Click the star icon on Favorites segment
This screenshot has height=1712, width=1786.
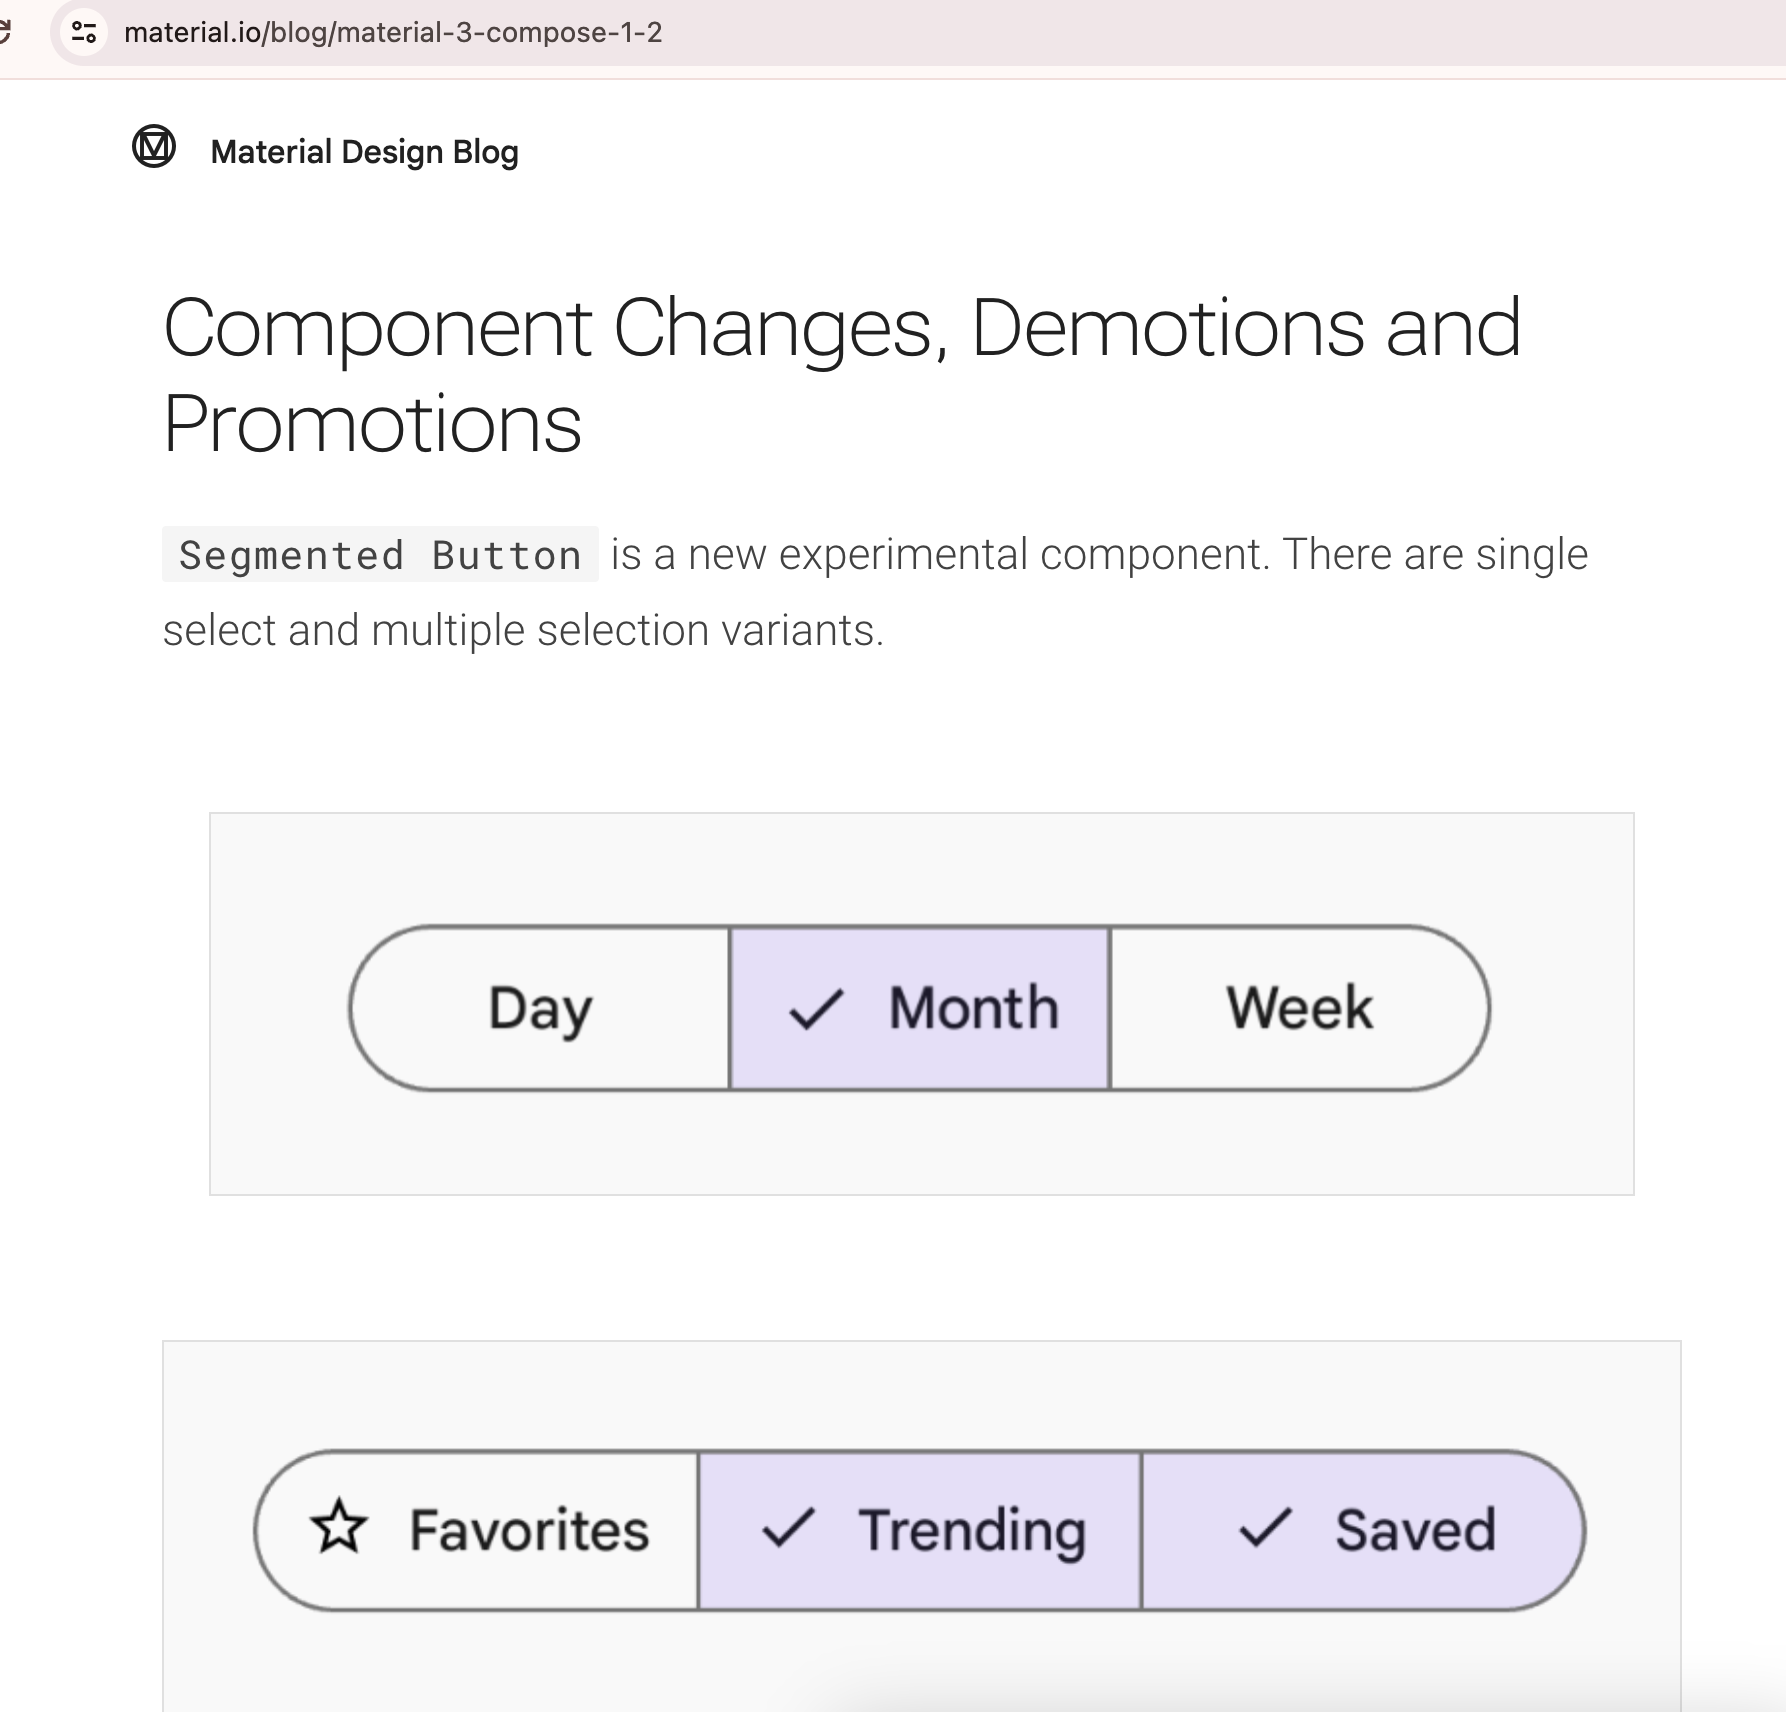tap(339, 1527)
